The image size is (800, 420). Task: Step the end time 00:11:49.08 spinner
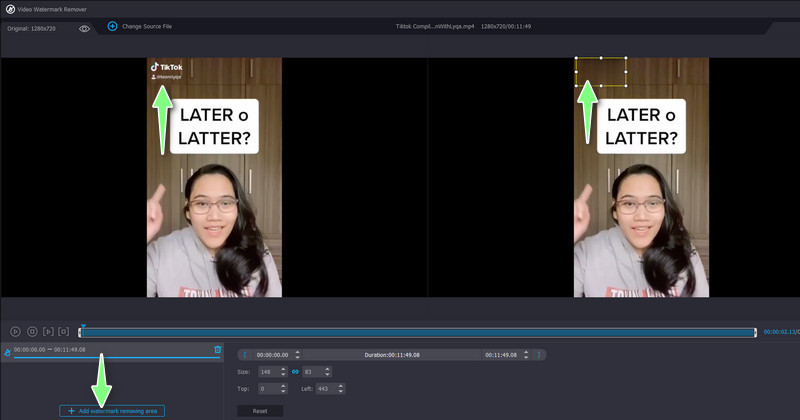(x=527, y=355)
